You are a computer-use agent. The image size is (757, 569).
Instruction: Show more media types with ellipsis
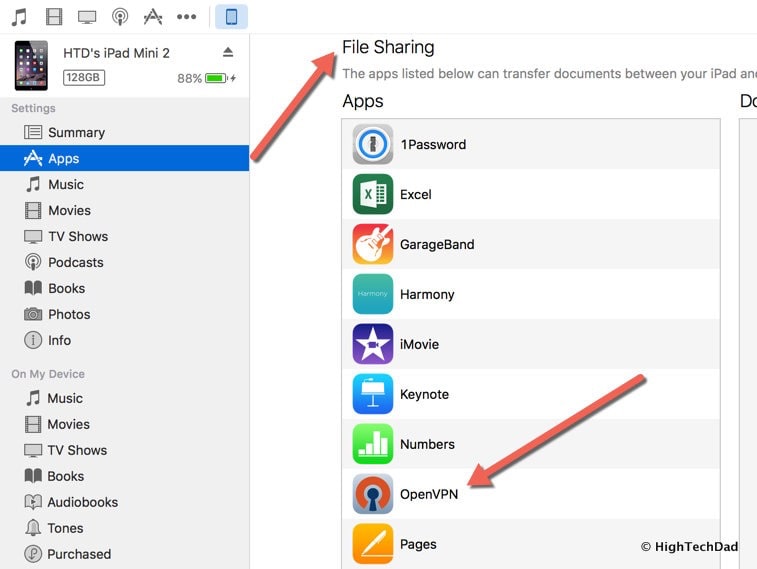(x=186, y=17)
